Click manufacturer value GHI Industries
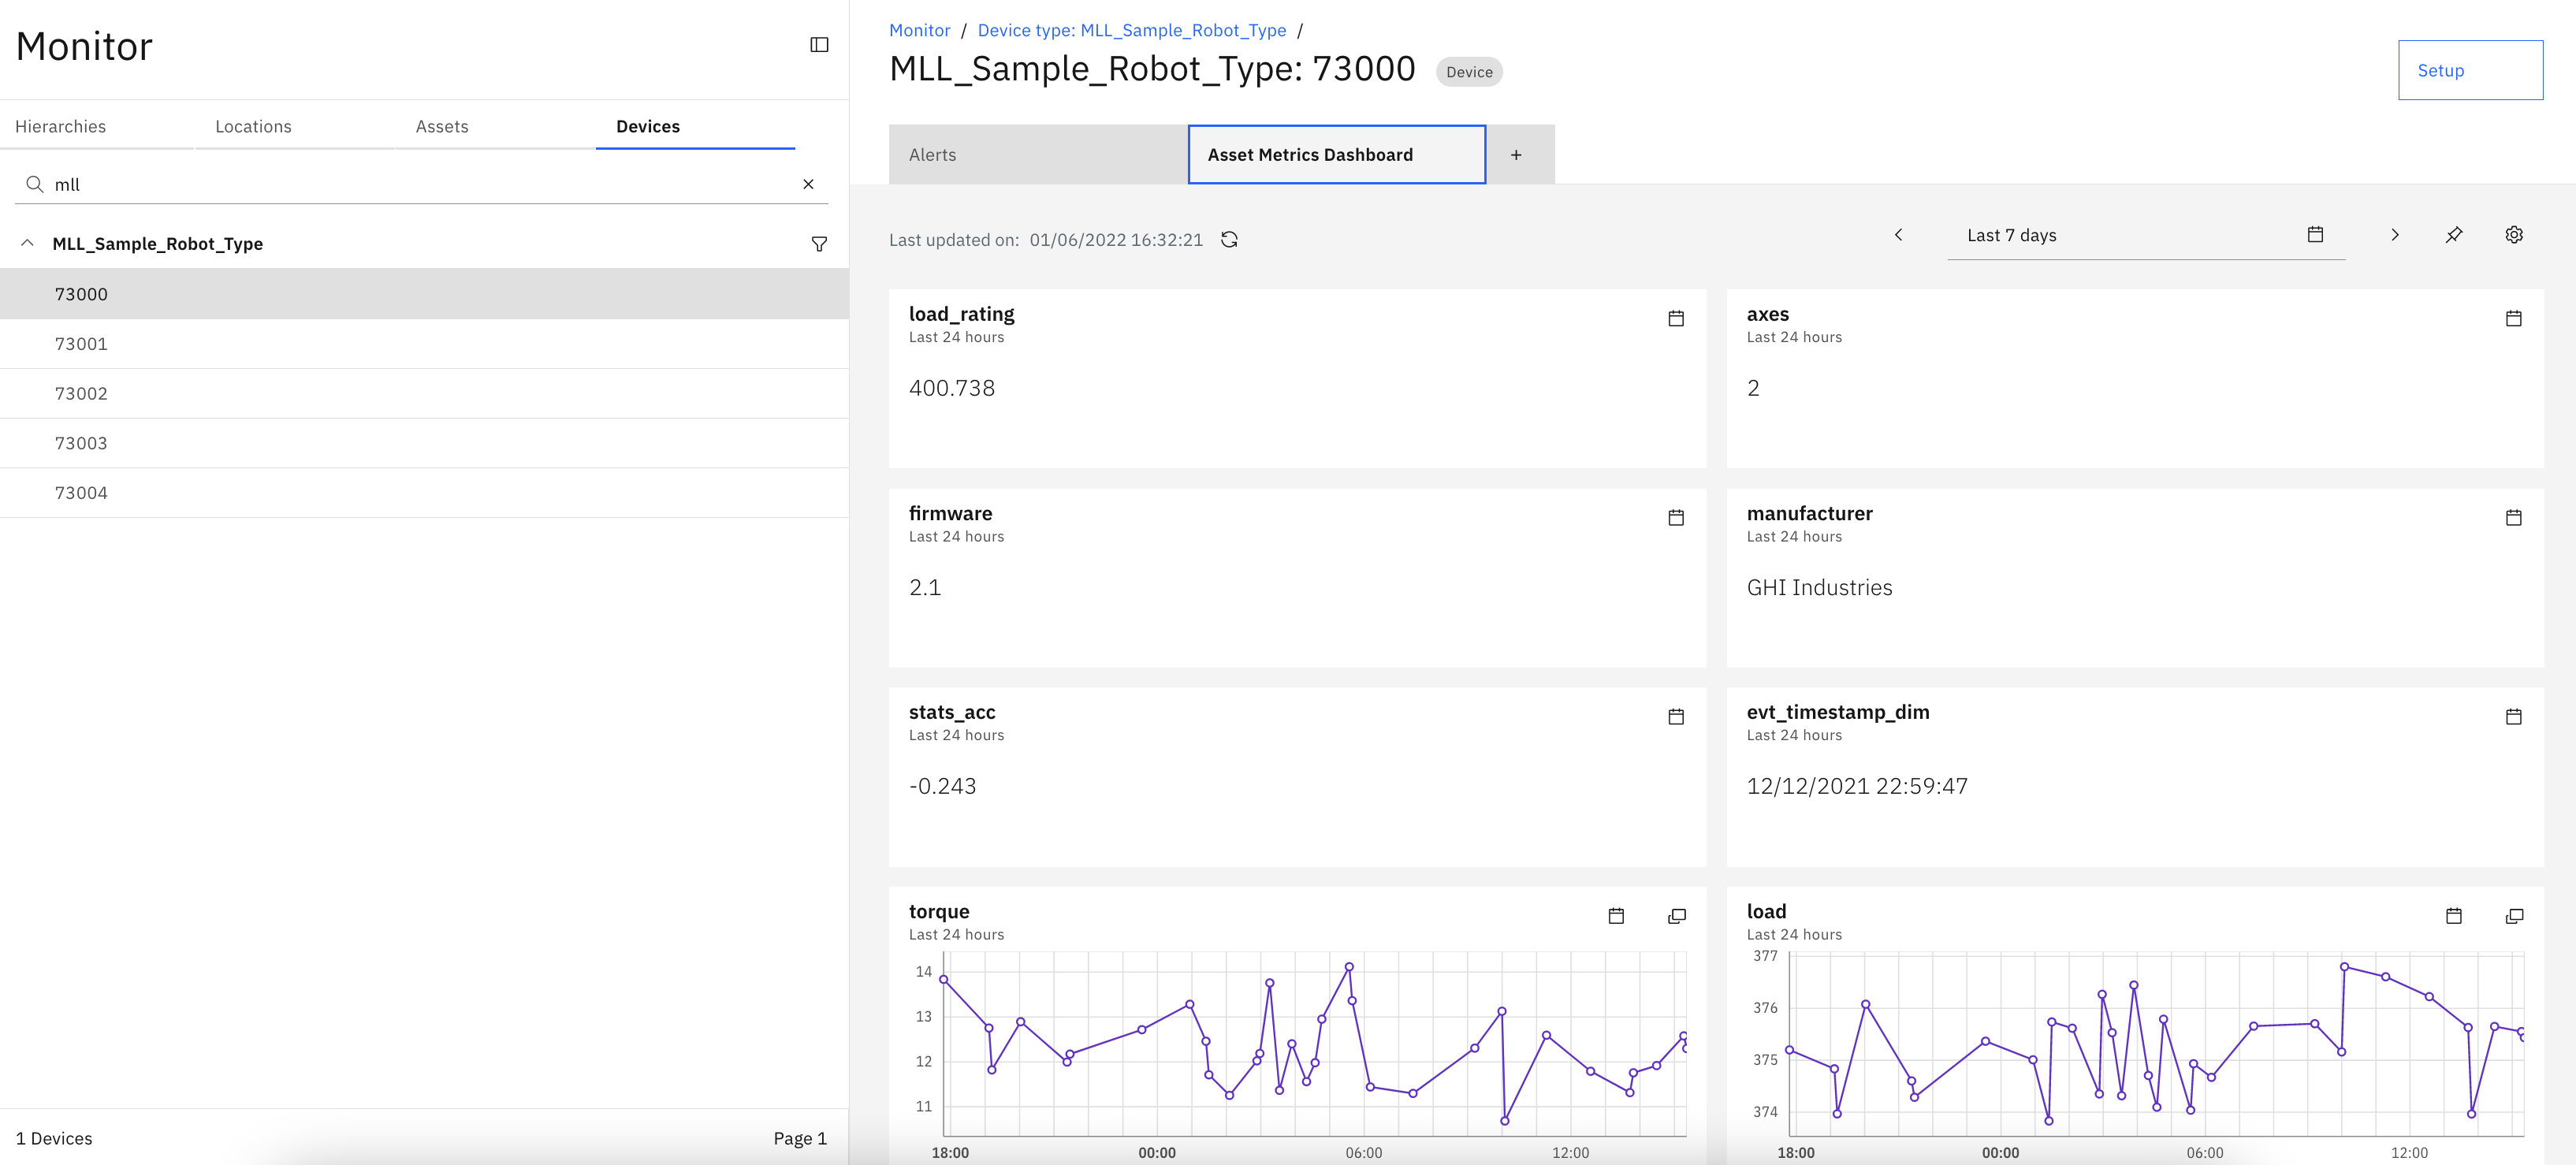This screenshot has width=2576, height=1165. [x=1819, y=587]
